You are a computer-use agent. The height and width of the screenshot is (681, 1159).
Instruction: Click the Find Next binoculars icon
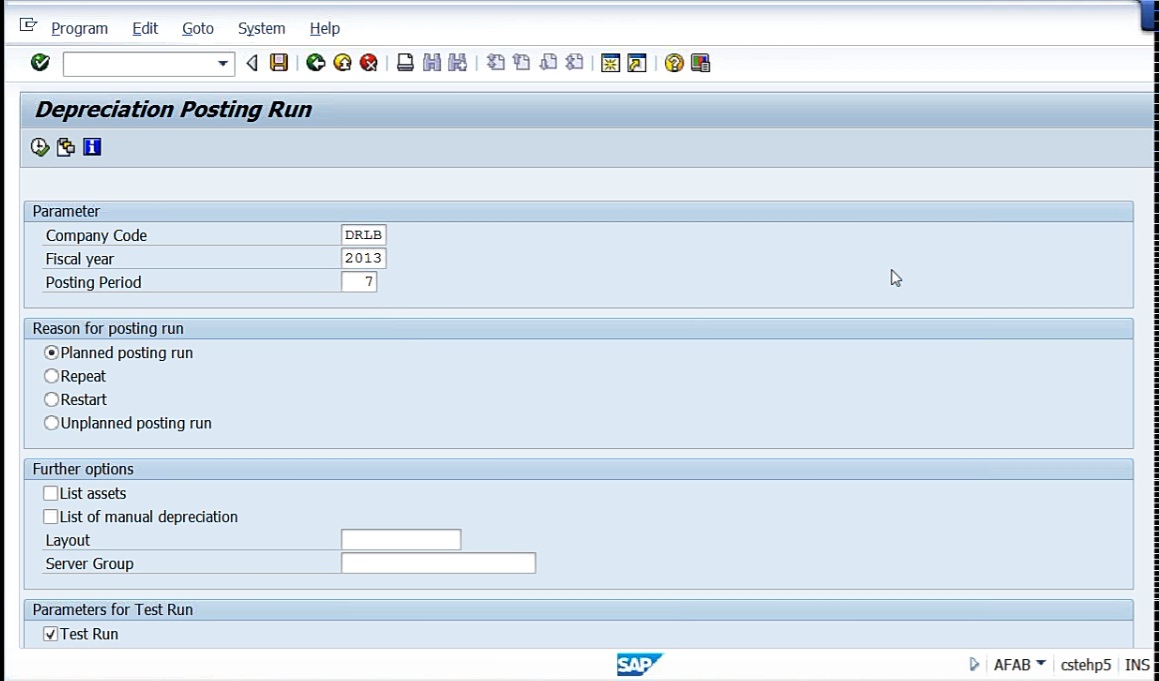coord(458,63)
